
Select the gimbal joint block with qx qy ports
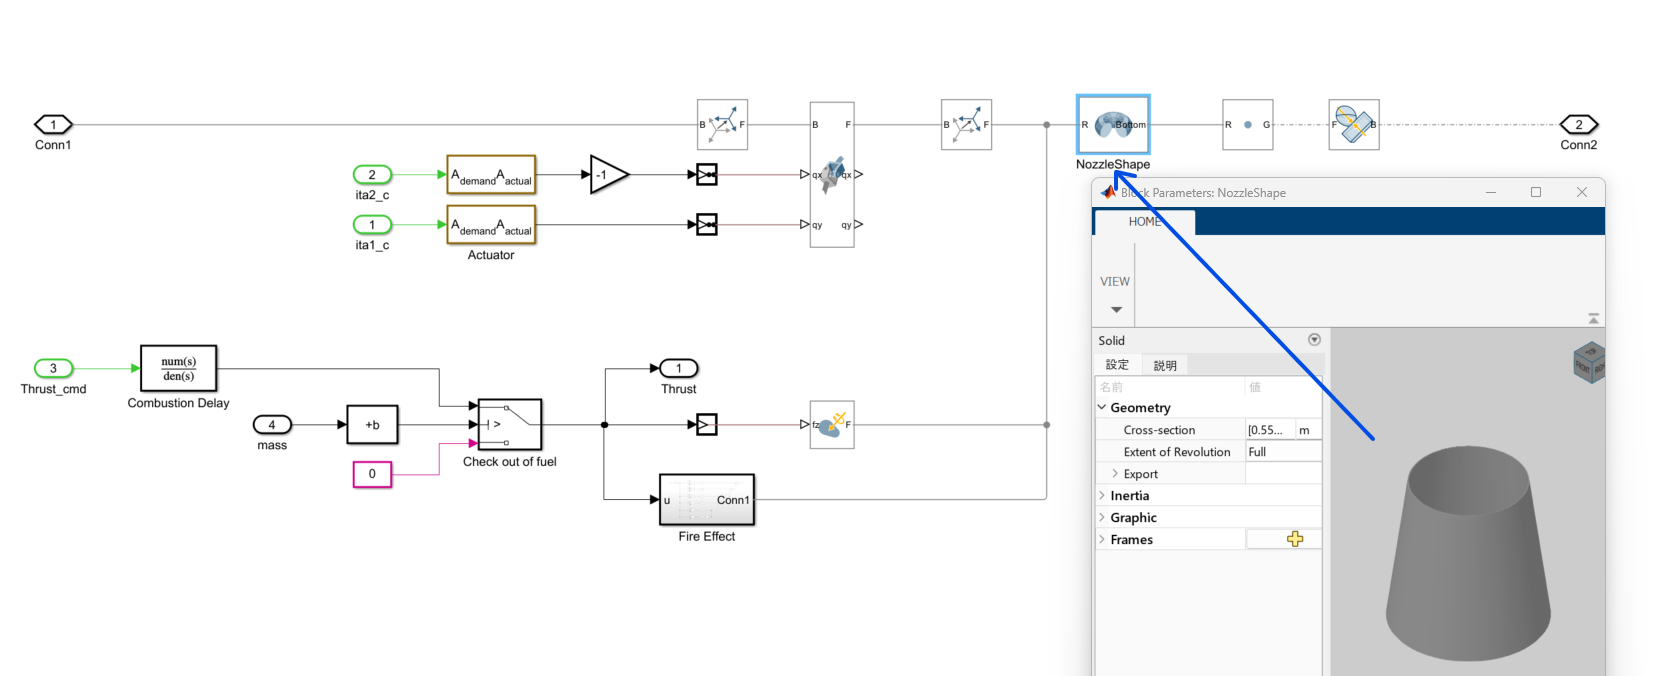tap(832, 174)
